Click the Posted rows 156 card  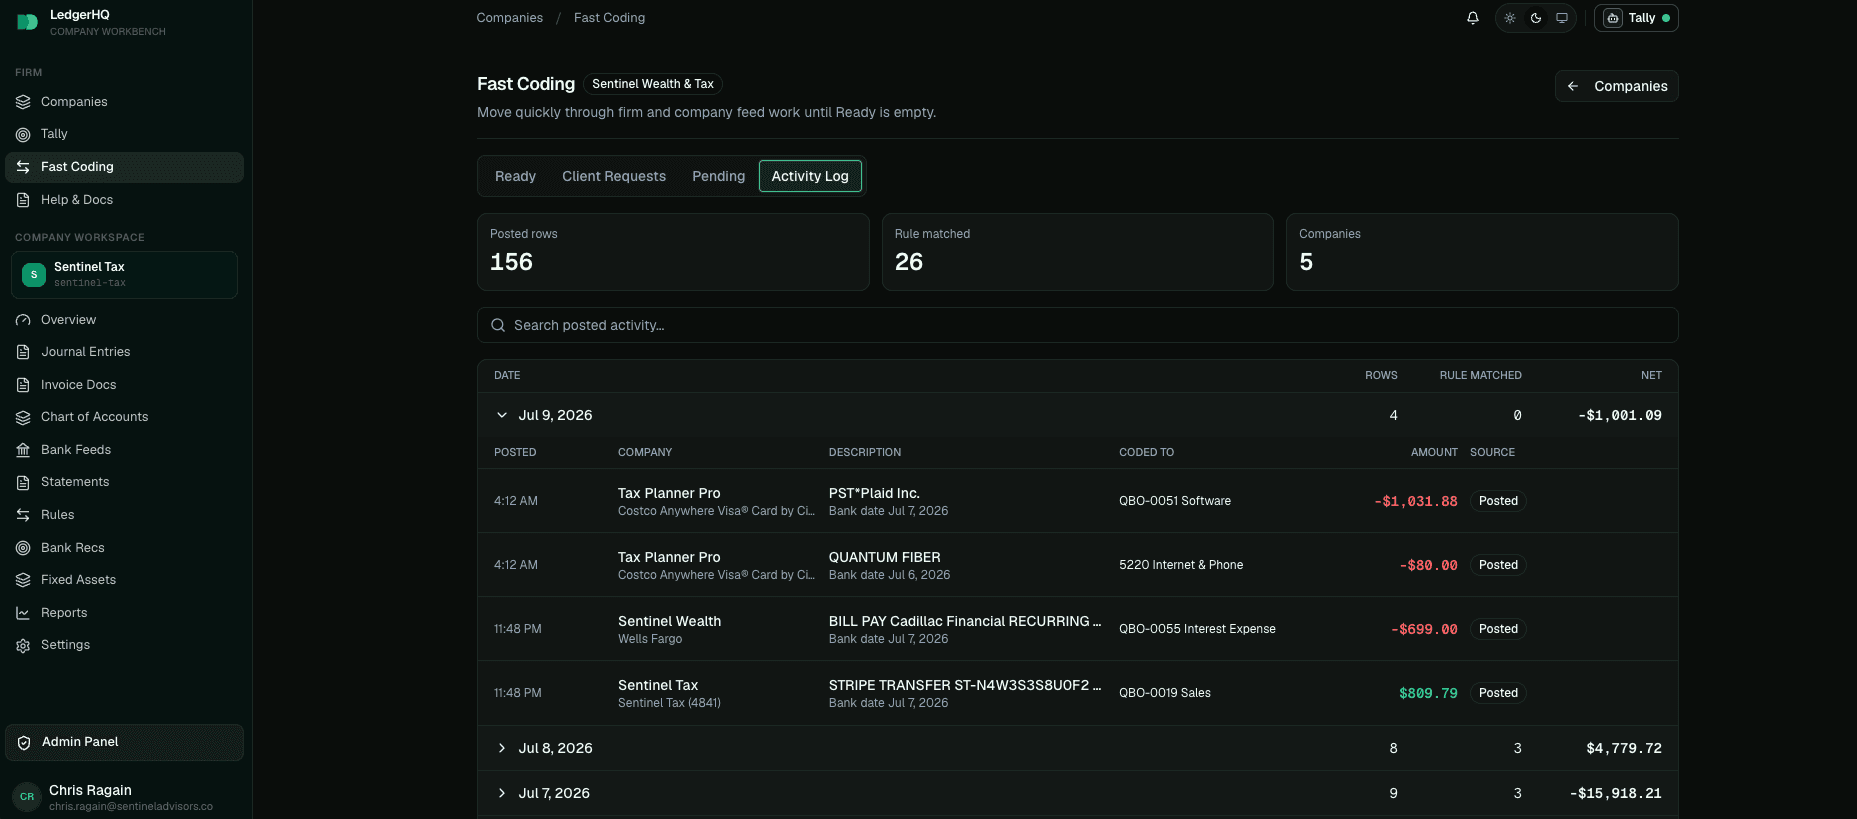tap(673, 252)
